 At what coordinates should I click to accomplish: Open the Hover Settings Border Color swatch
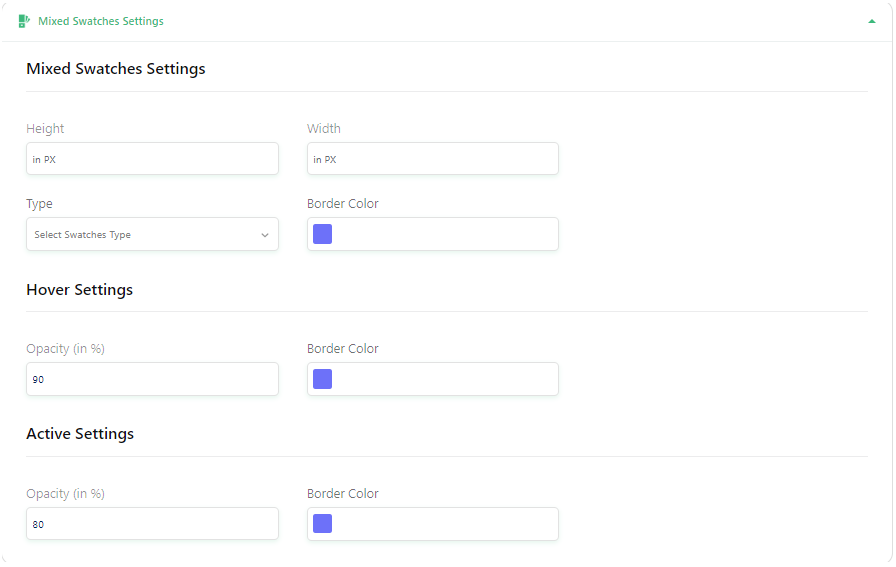322,379
